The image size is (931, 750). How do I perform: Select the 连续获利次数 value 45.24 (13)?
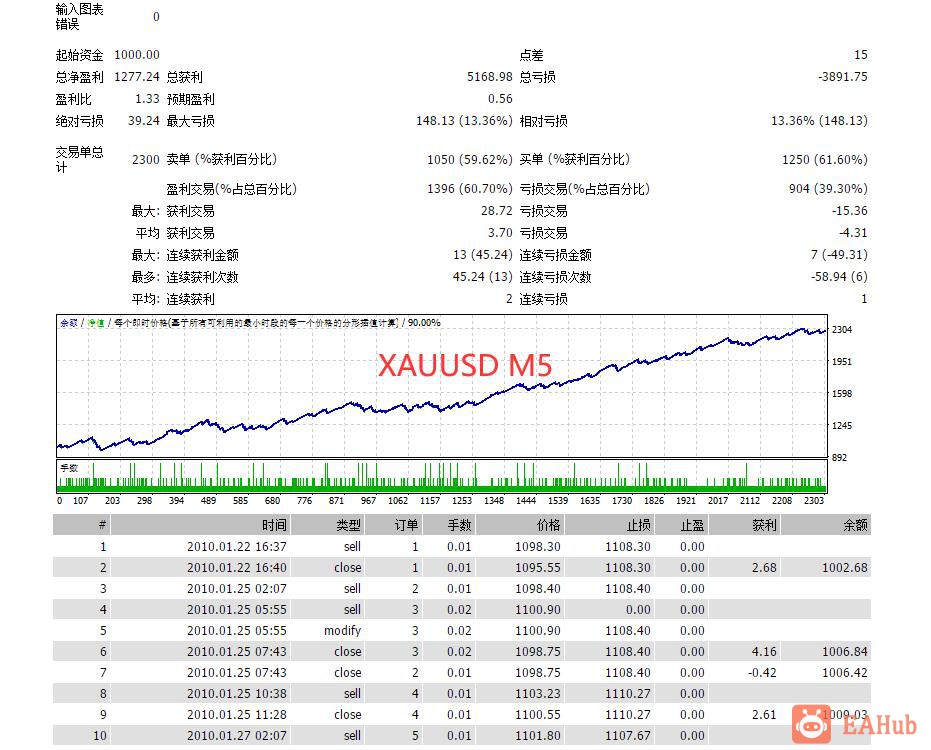(x=482, y=277)
